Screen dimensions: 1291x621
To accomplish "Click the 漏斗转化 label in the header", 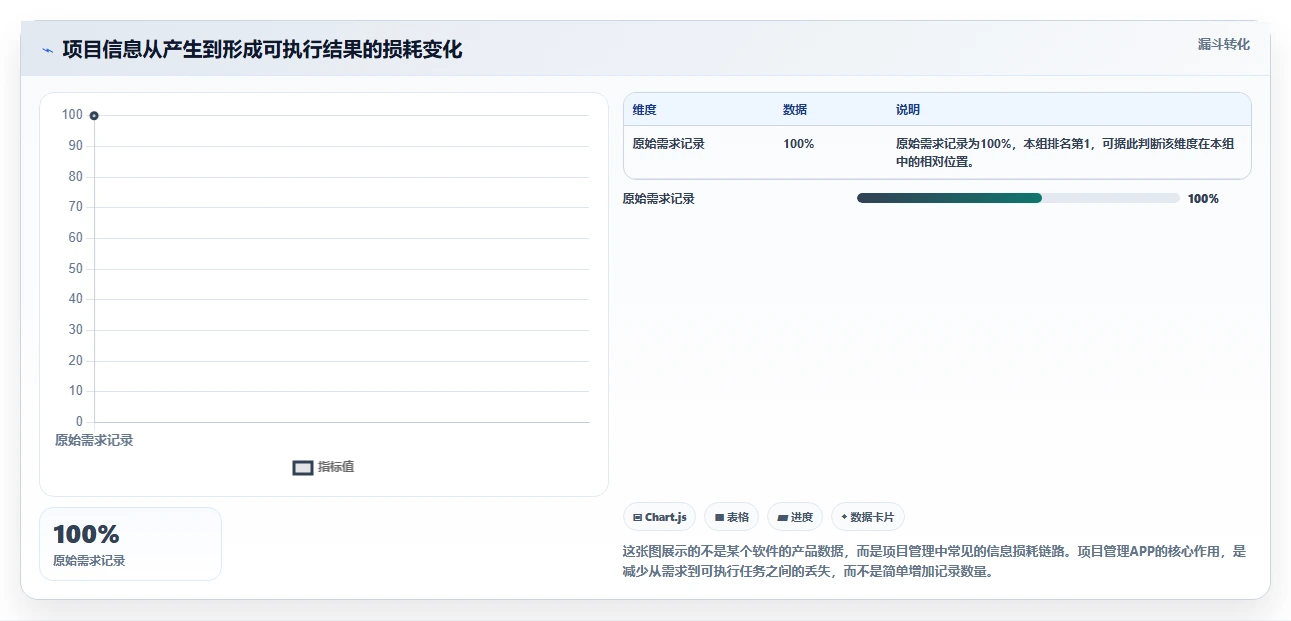I will [1223, 44].
